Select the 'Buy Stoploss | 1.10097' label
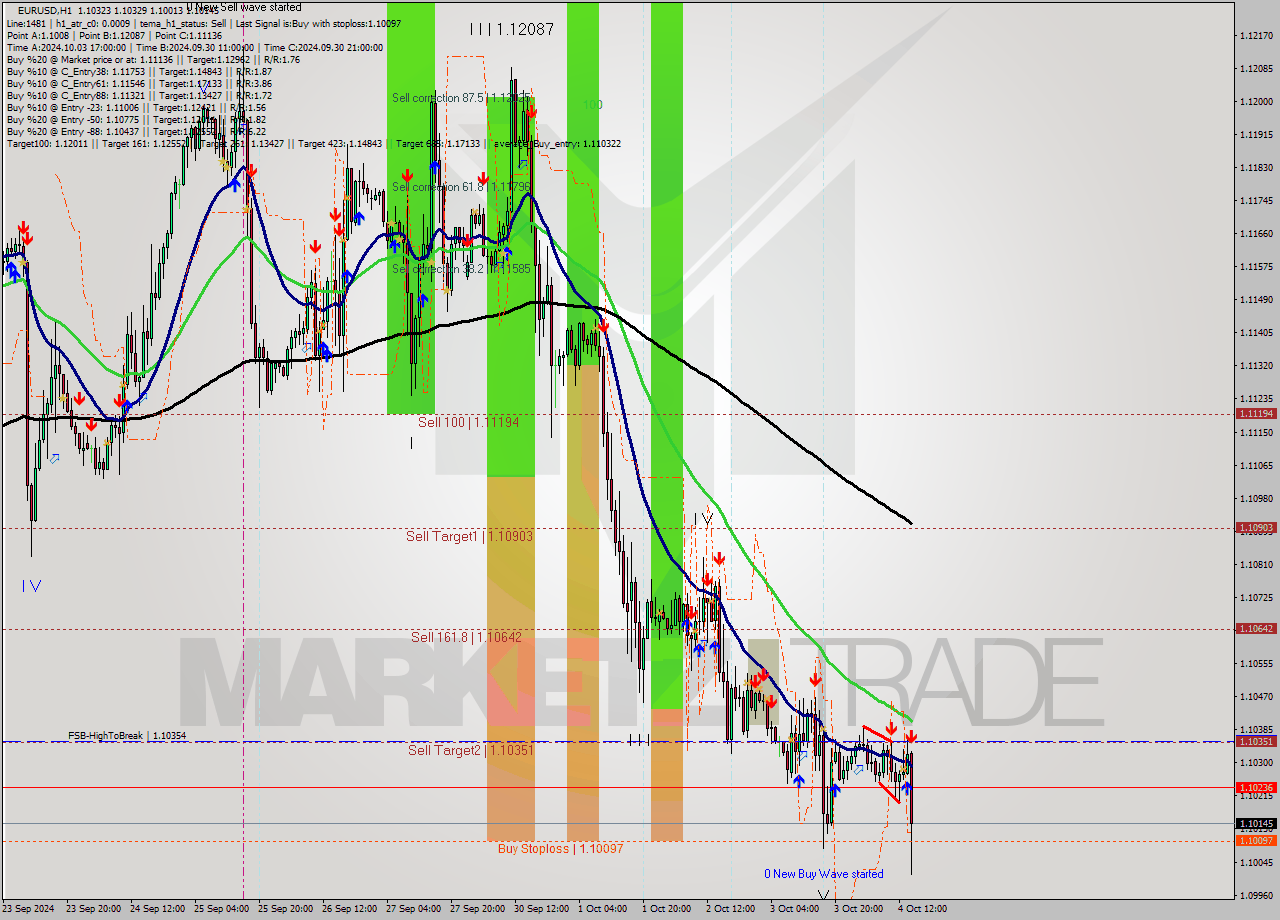The height and width of the screenshot is (920, 1280). 560,849
